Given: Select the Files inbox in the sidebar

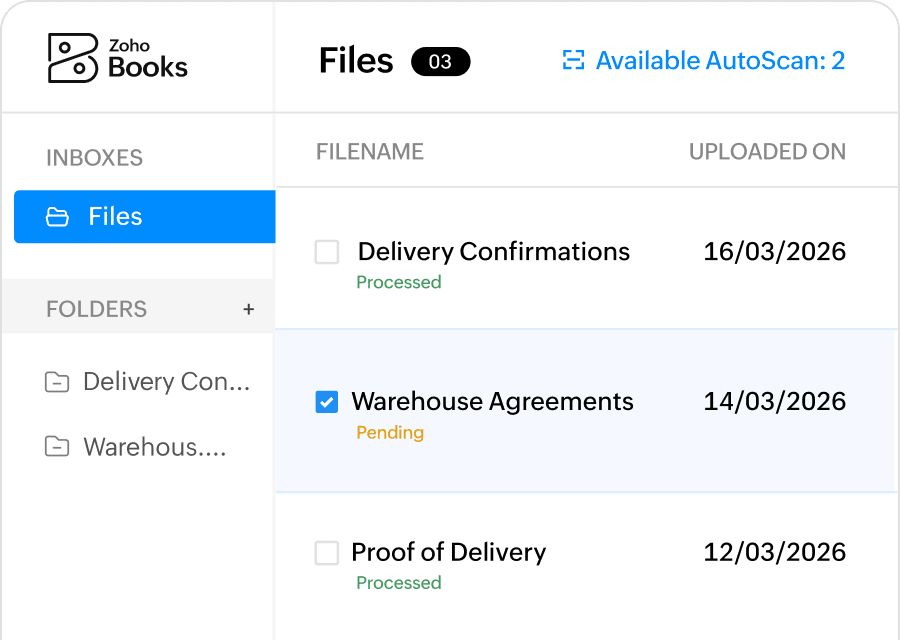Looking at the screenshot, I should [145, 216].
